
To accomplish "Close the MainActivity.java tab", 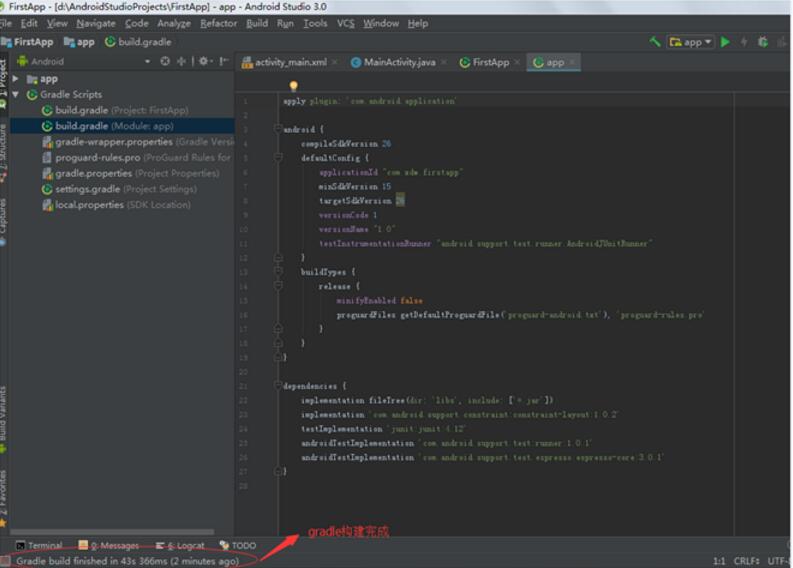I will click(444, 62).
